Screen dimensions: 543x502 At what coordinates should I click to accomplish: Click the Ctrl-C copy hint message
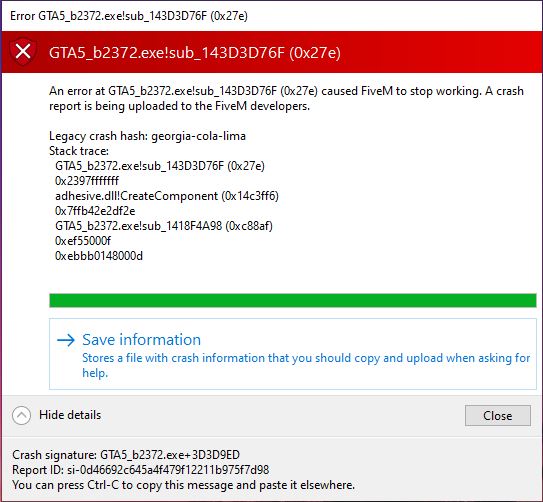point(184,485)
